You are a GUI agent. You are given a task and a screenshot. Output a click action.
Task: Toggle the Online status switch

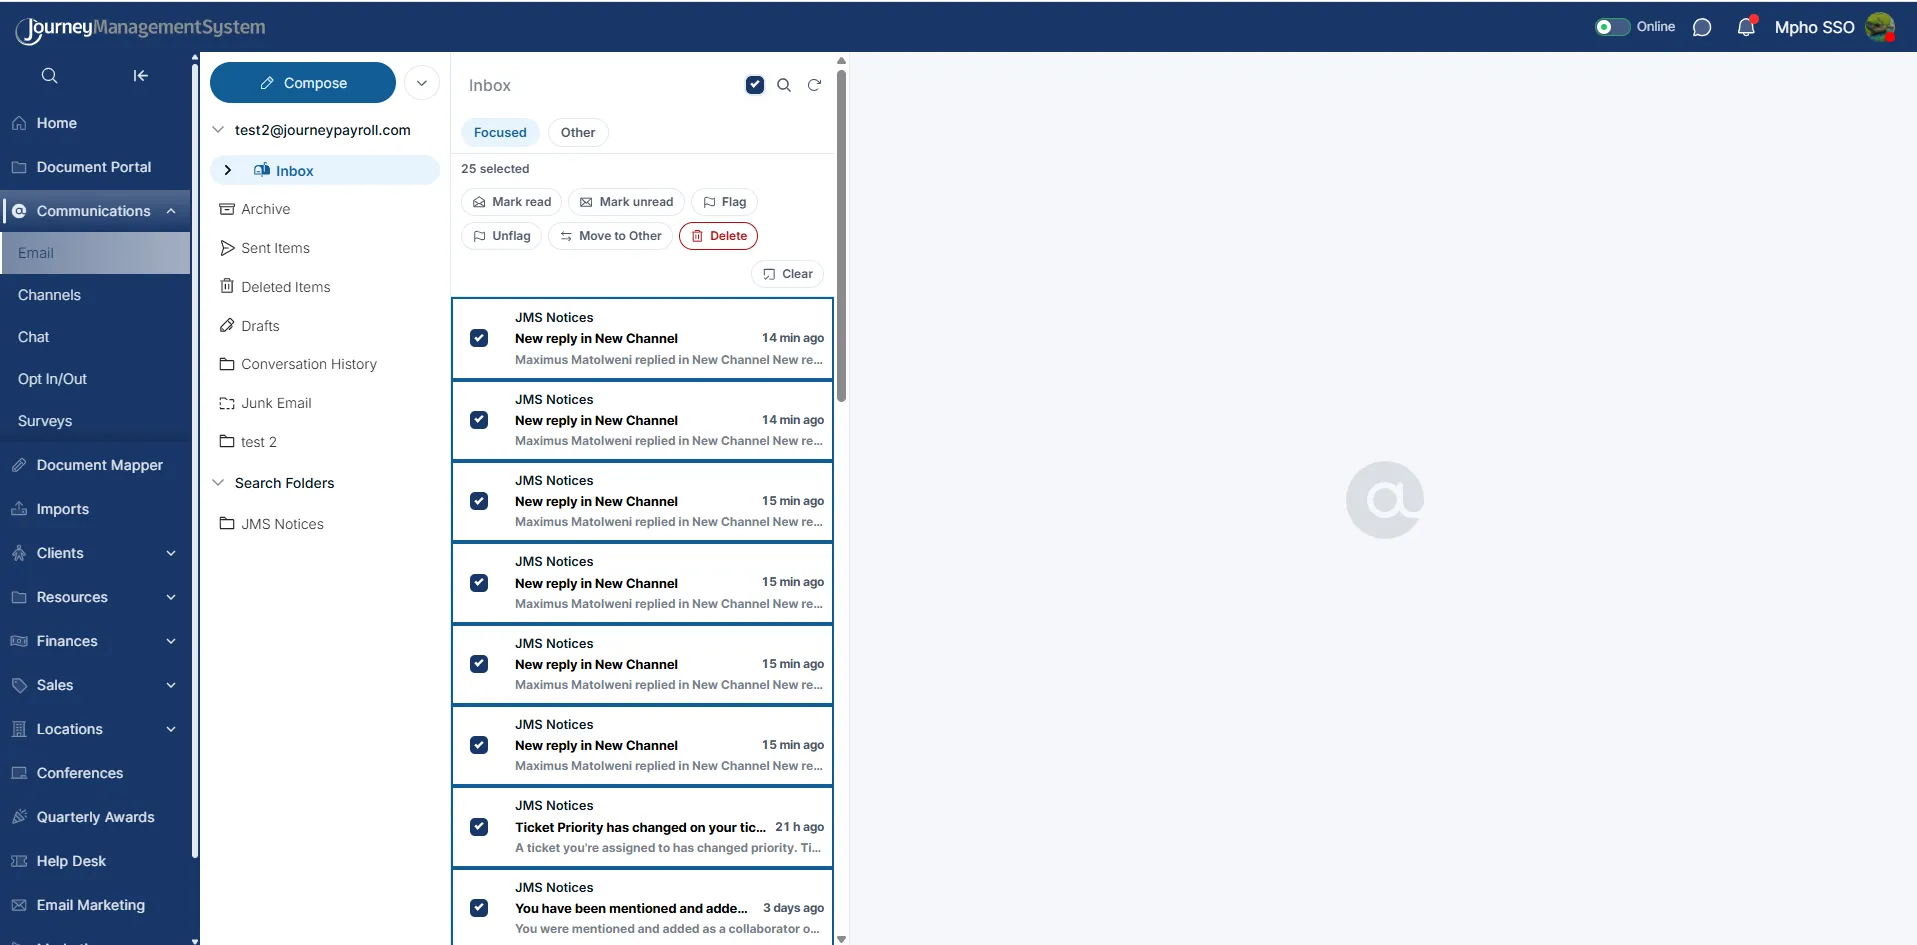1611,27
